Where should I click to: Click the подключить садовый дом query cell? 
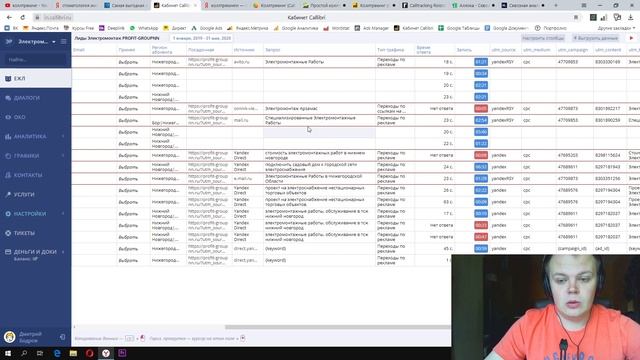(x=319, y=167)
